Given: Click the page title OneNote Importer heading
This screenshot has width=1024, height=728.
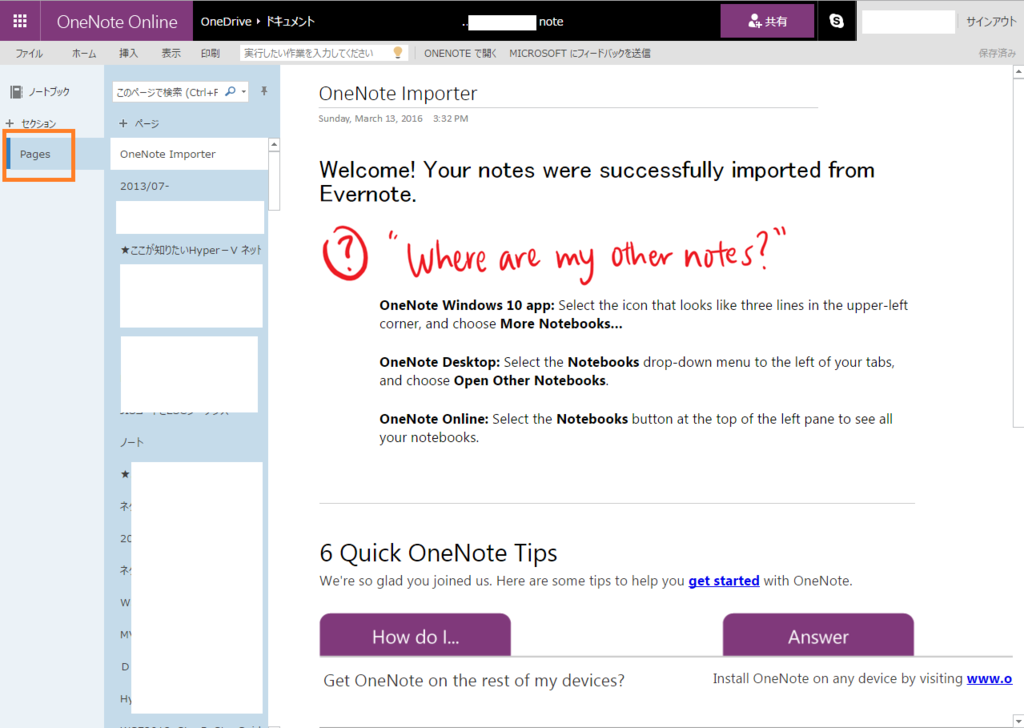Looking at the screenshot, I should click(x=398, y=93).
